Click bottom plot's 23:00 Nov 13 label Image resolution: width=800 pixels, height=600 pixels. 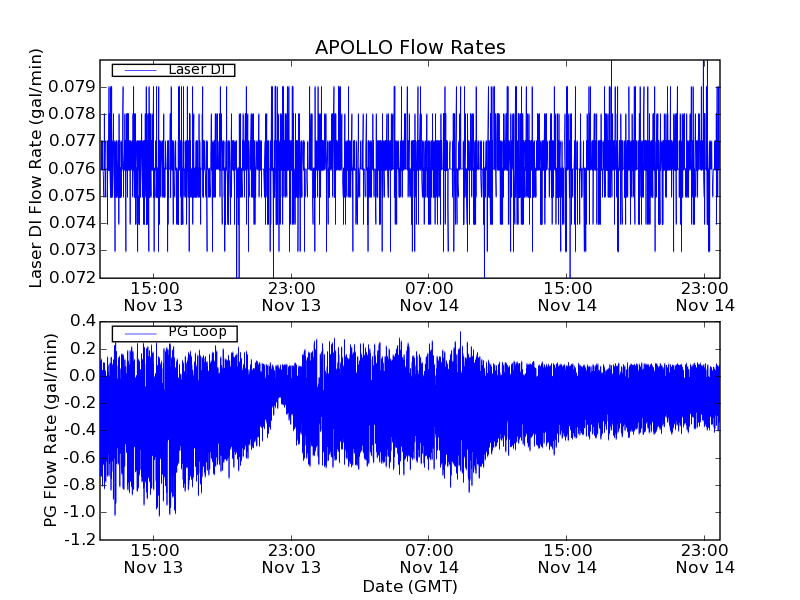click(291, 559)
